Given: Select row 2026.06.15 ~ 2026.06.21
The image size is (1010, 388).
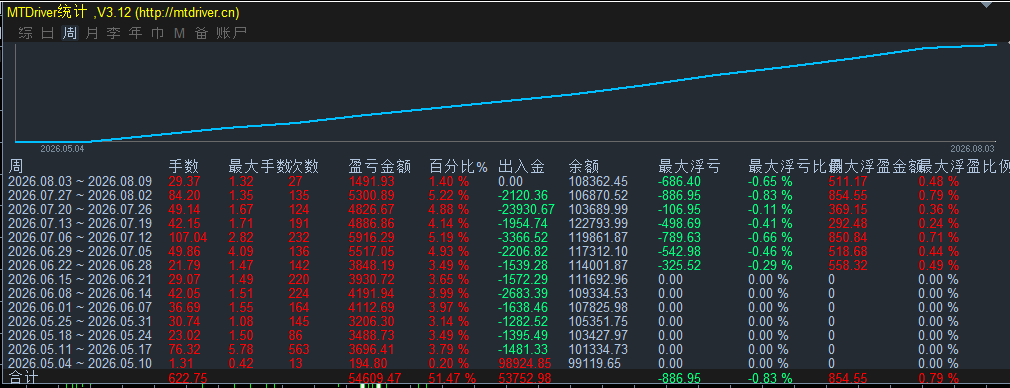Looking at the screenshot, I should 505,279.
